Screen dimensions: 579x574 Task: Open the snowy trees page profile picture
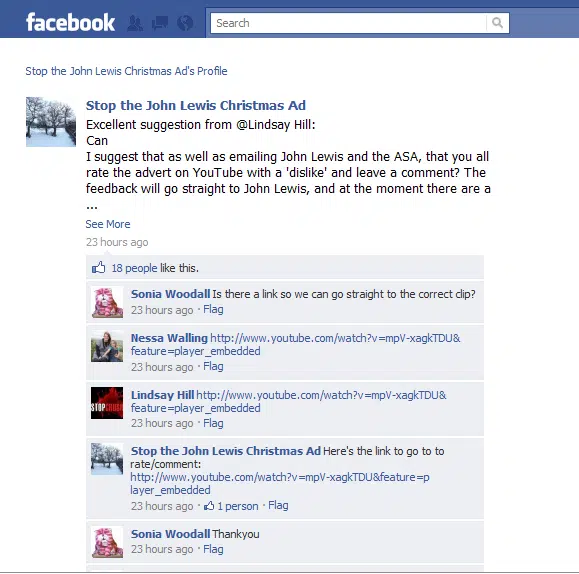tap(51, 122)
